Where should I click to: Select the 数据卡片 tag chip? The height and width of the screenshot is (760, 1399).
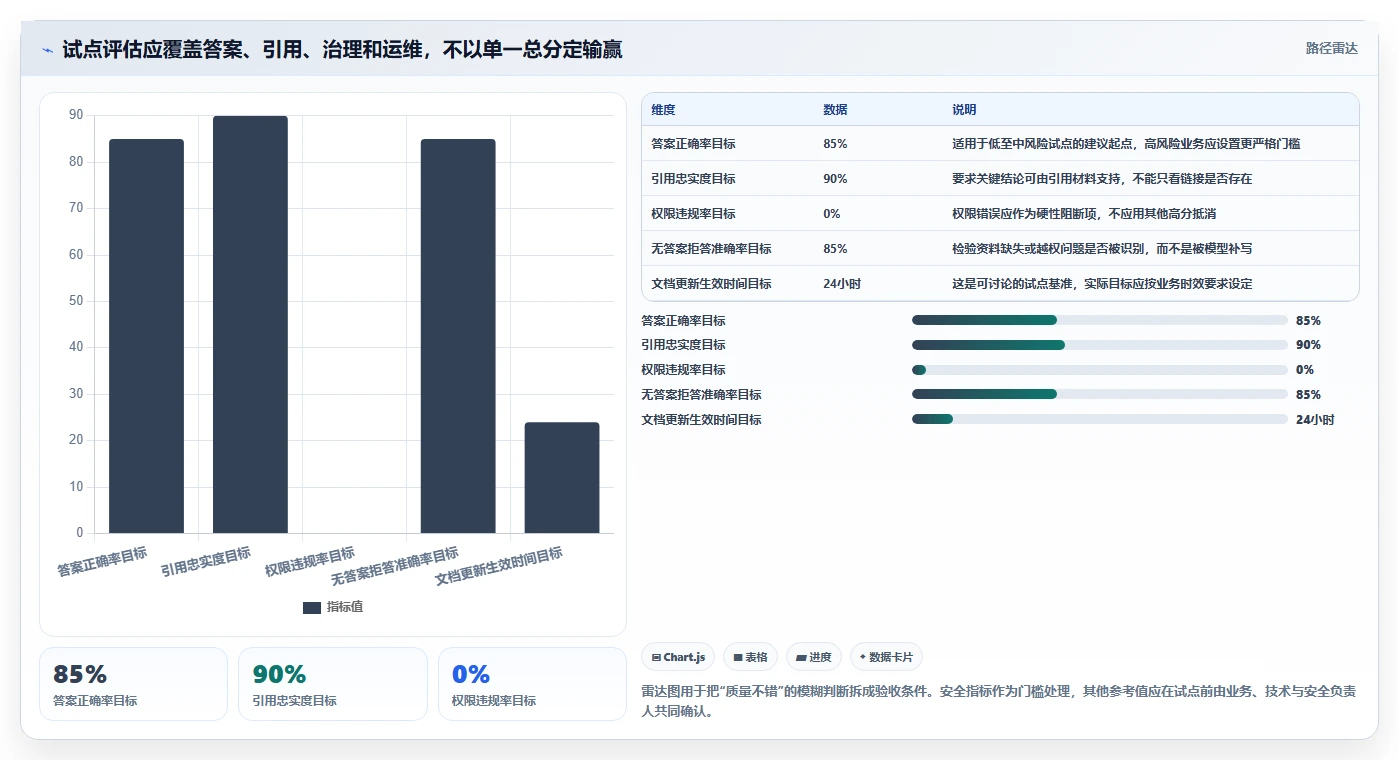[886, 657]
